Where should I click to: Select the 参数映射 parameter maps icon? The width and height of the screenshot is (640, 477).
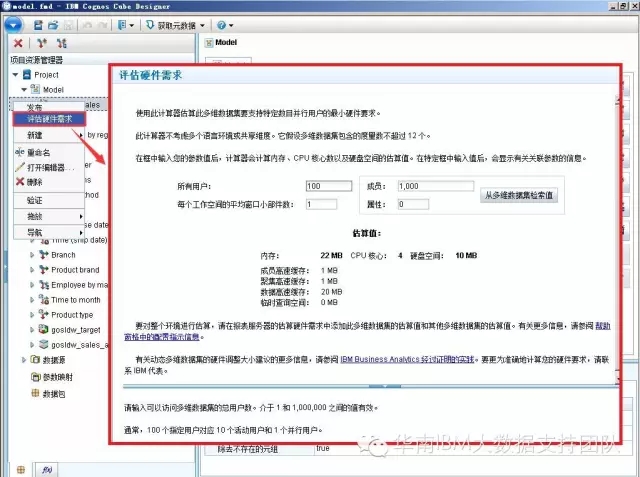pos(36,377)
